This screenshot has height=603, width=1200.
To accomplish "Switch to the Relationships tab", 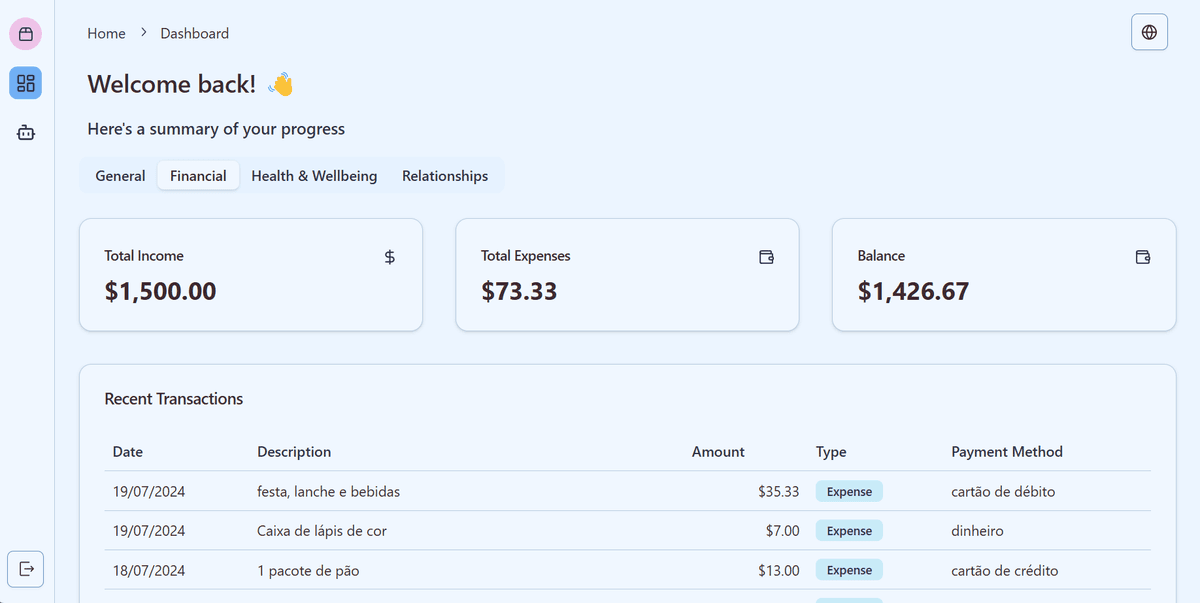I will (x=445, y=175).
